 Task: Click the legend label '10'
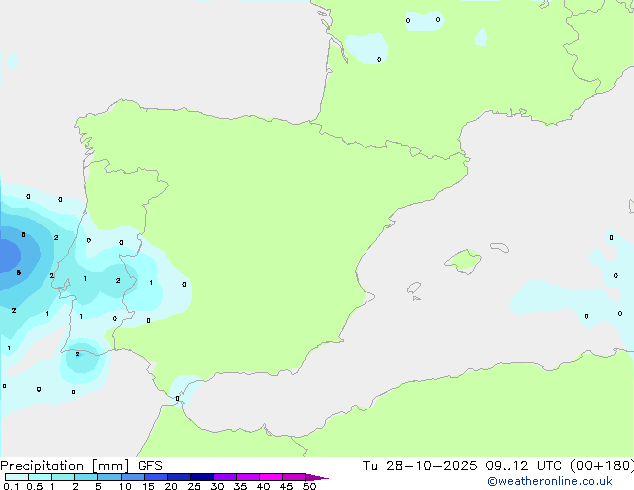(x=125, y=486)
